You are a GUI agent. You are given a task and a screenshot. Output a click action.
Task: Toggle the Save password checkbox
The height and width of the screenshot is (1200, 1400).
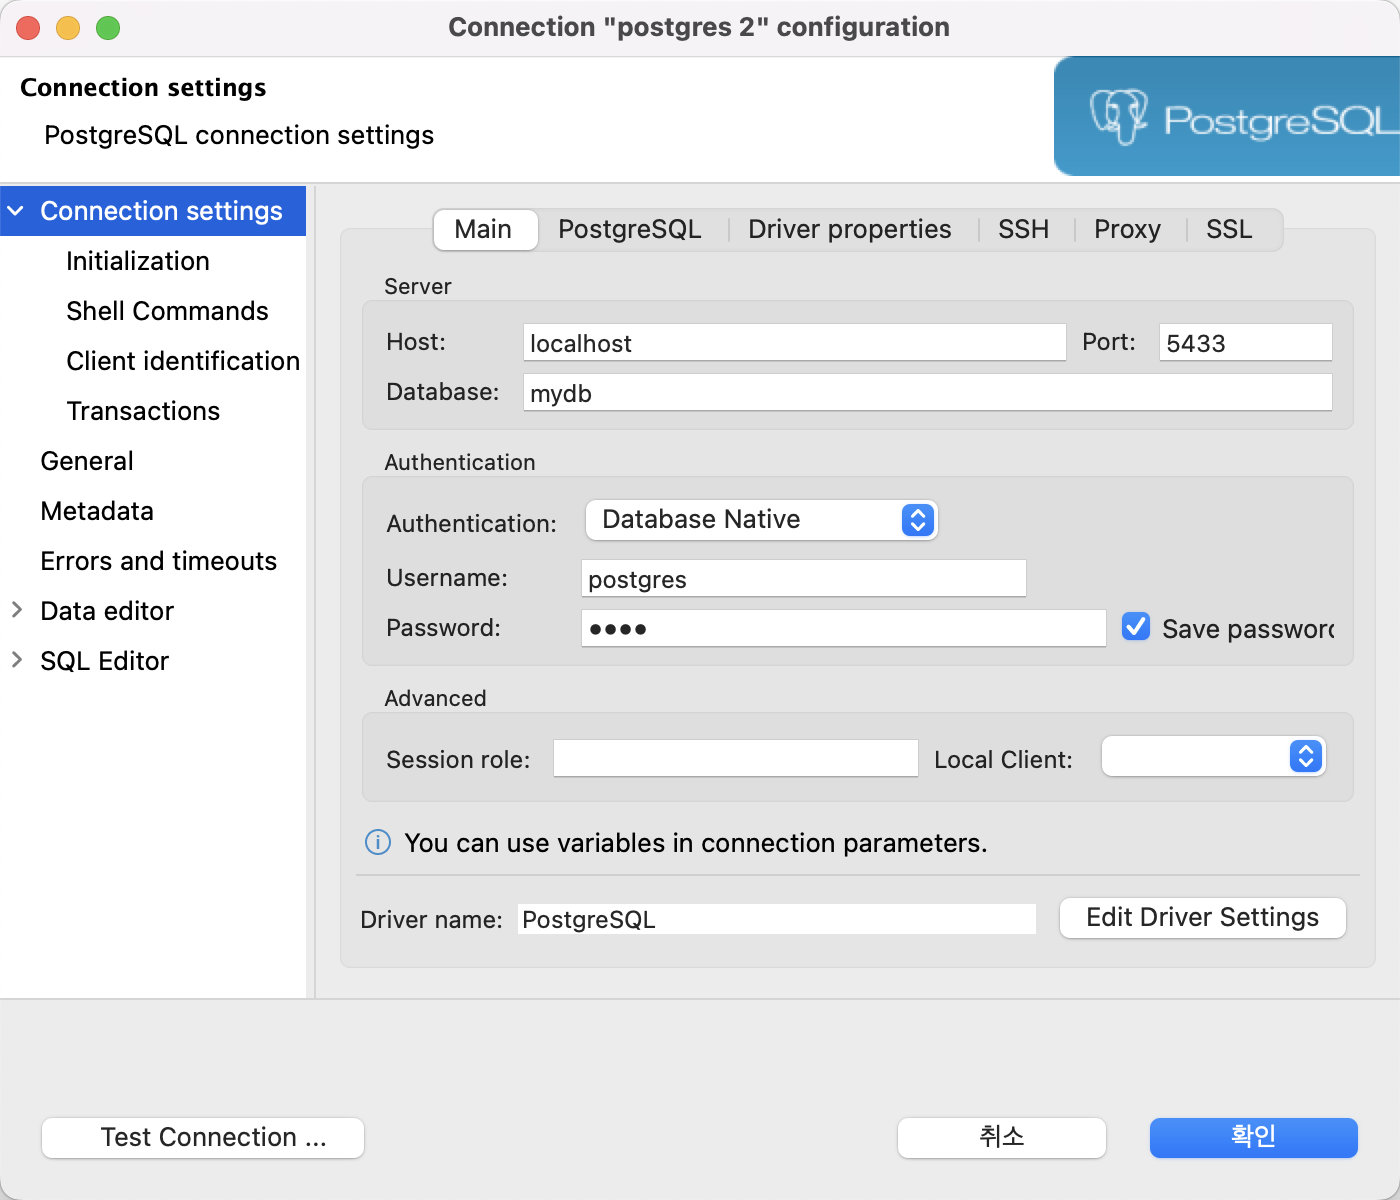1136,626
